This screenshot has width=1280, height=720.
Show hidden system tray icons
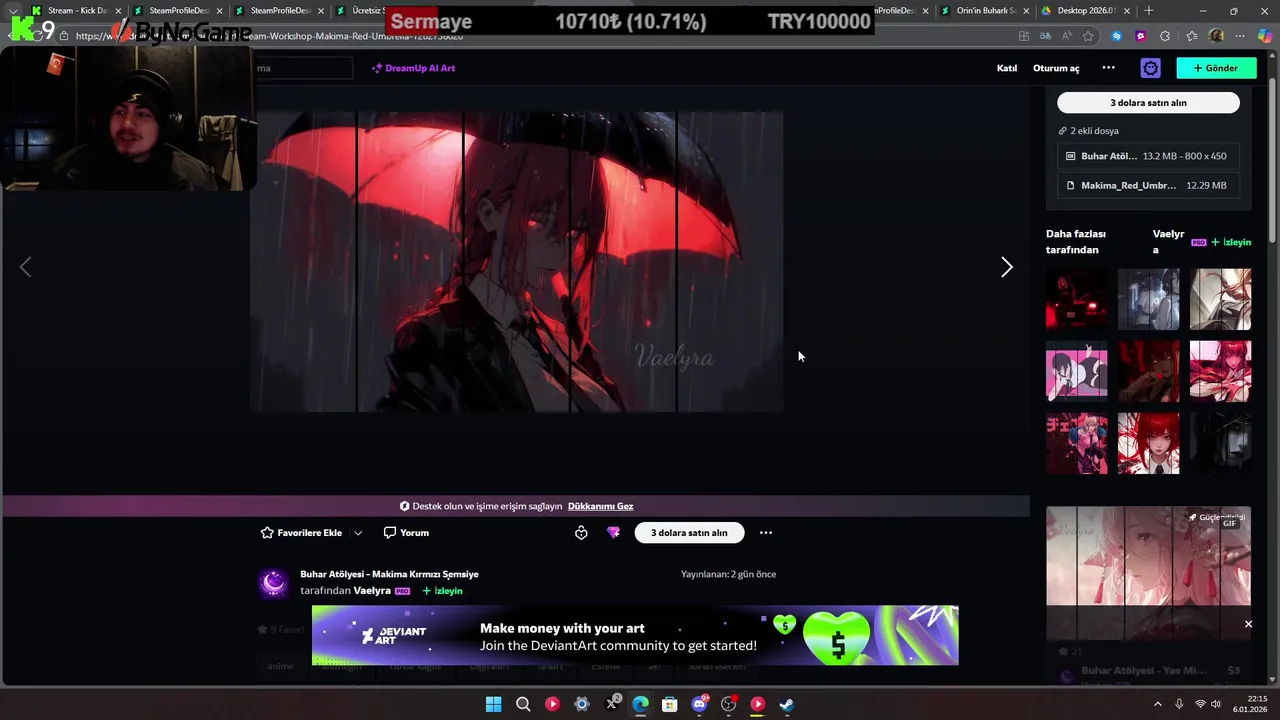1158,704
